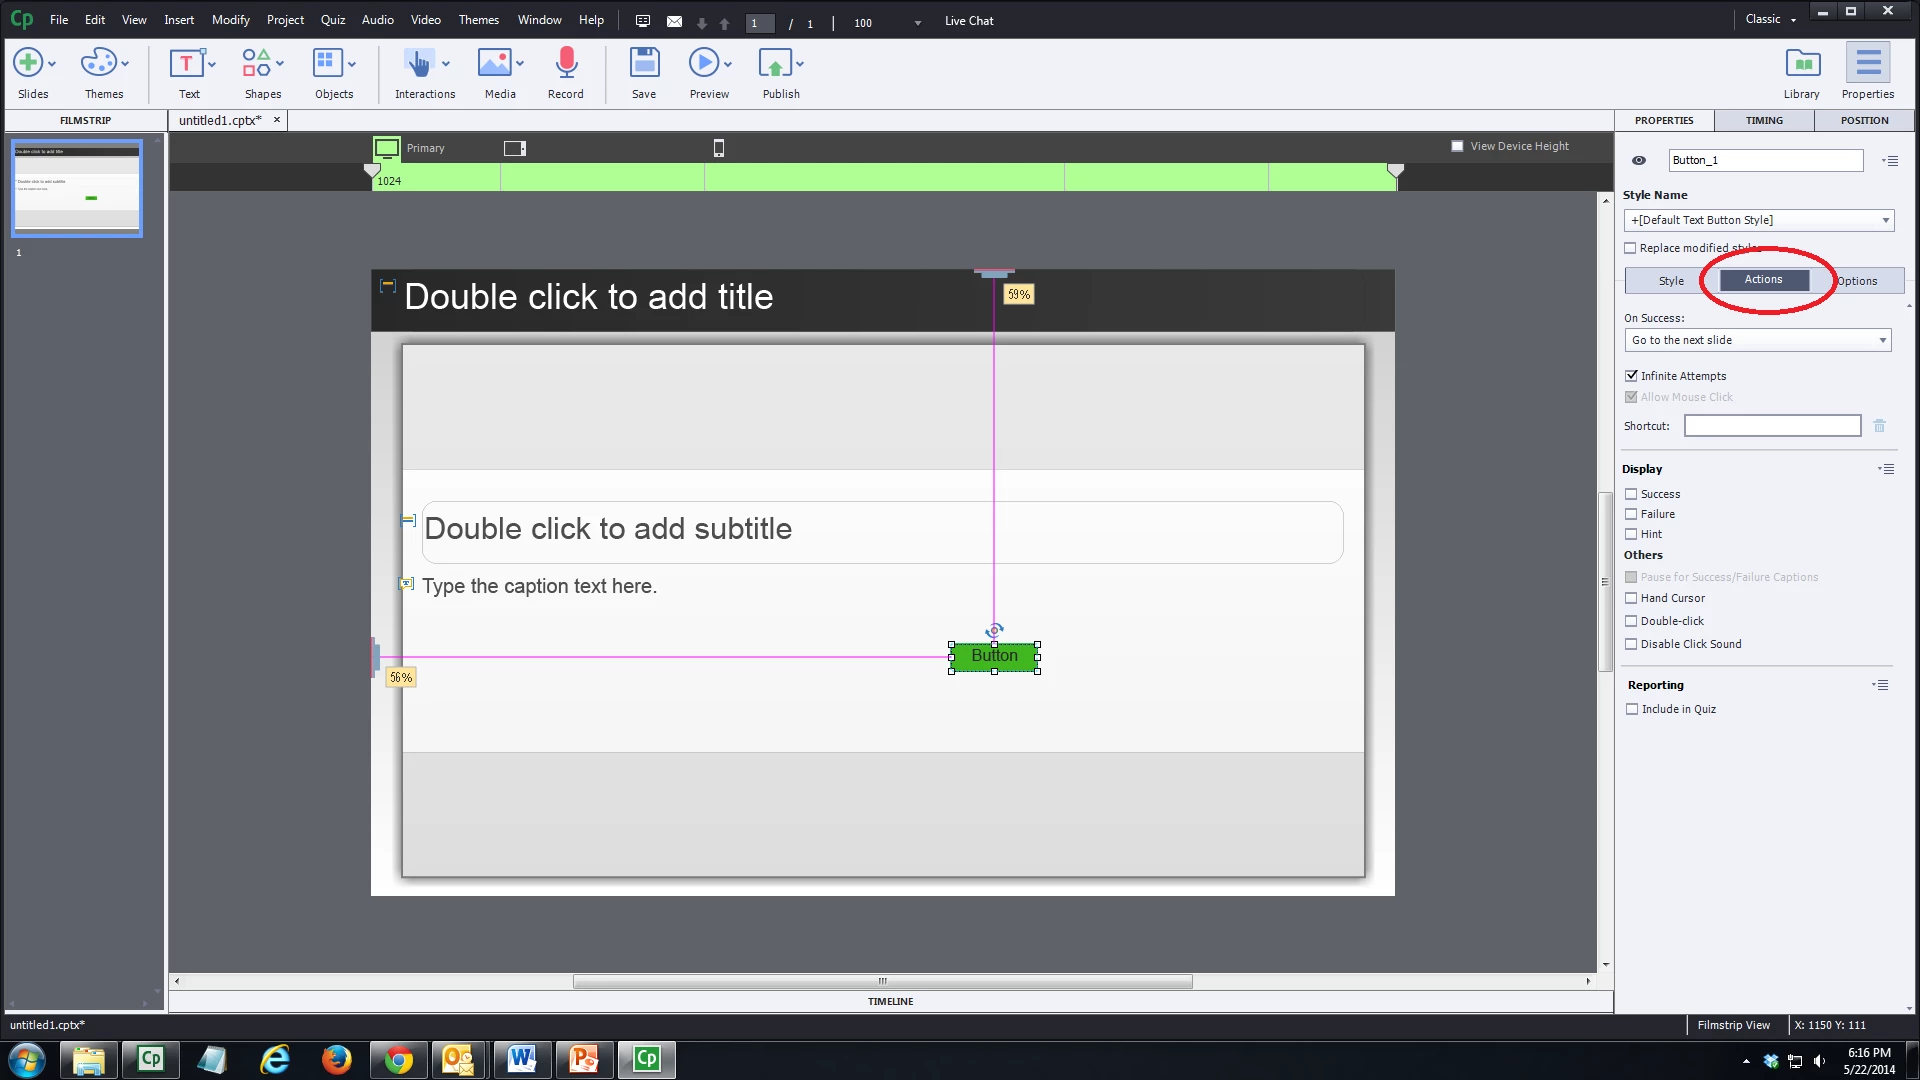Select the mobile device breakpoint icon

[718, 148]
